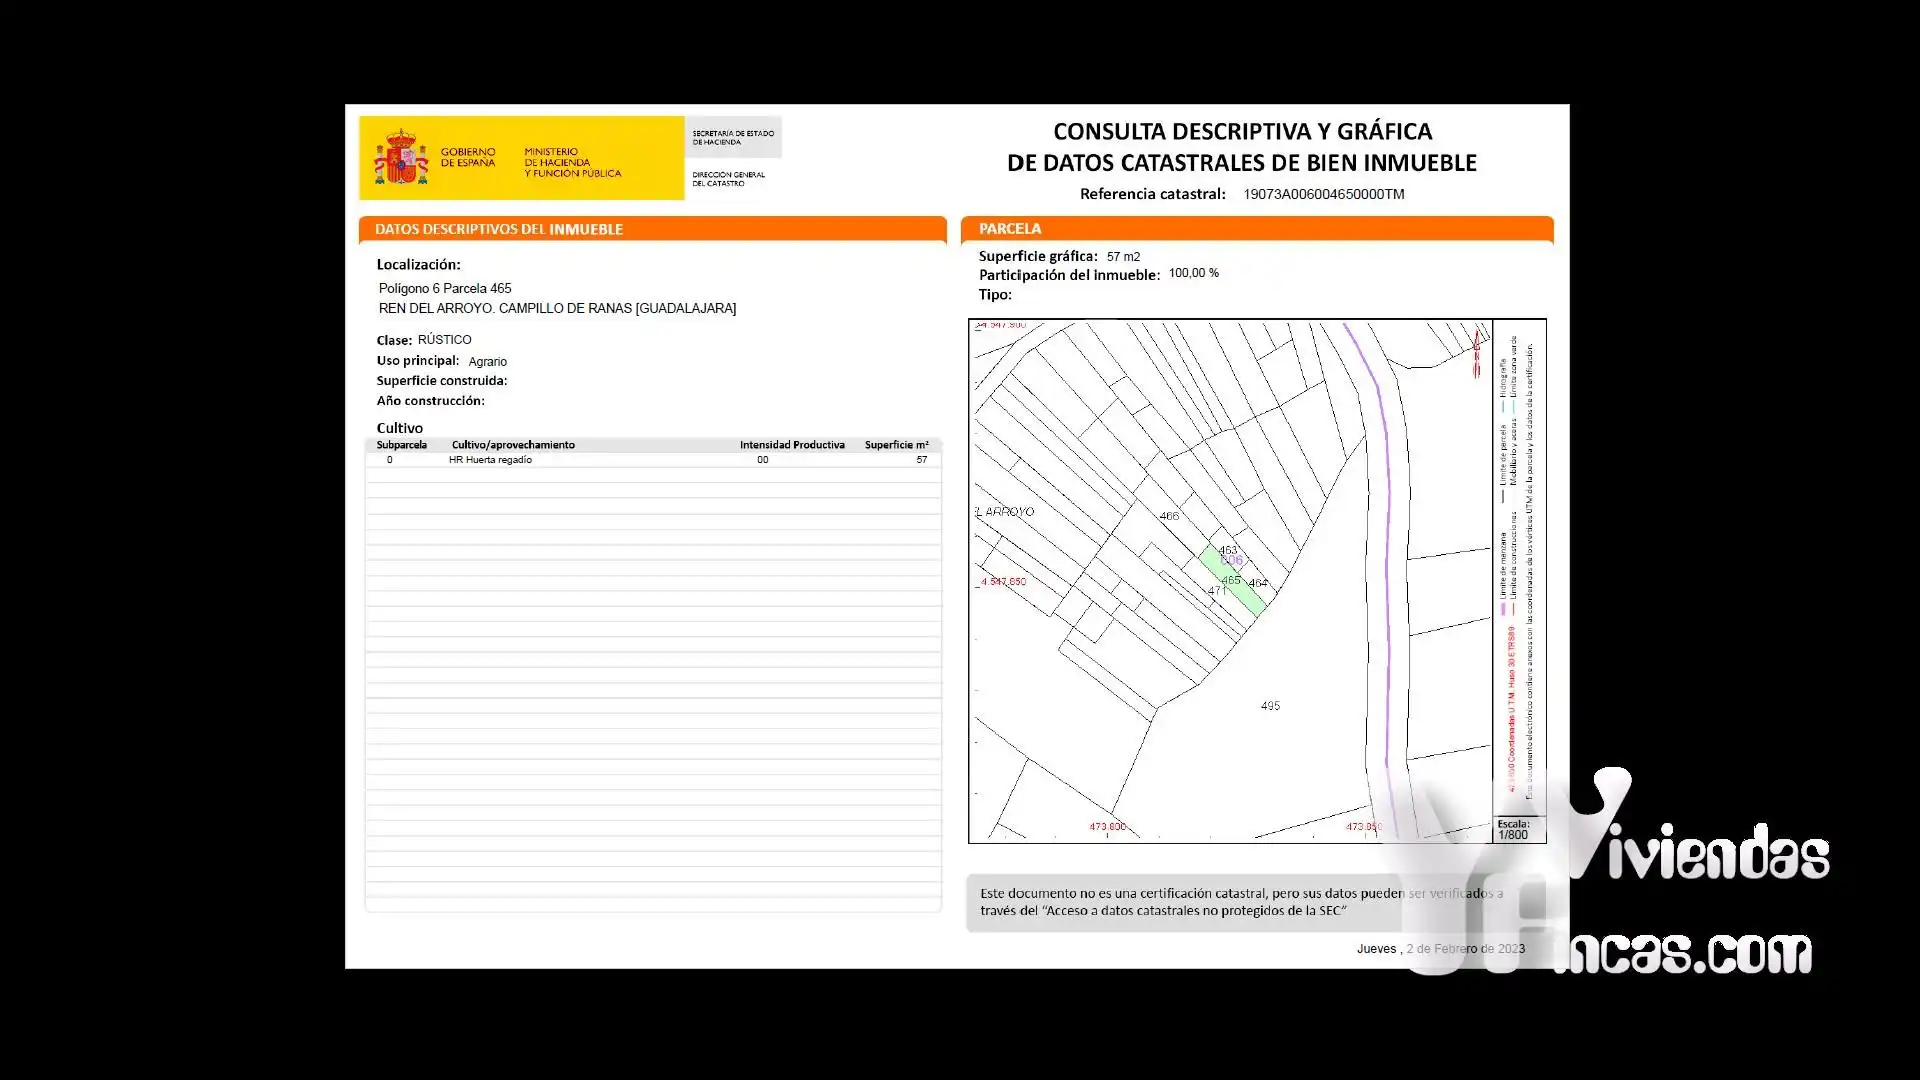Click parcel label "495" on the map
Screen dimensions: 1920x1080
click(1270, 706)
